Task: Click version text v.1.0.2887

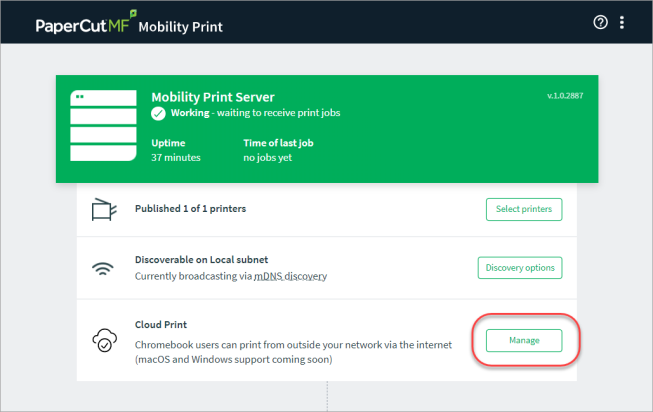Action: 565,96
